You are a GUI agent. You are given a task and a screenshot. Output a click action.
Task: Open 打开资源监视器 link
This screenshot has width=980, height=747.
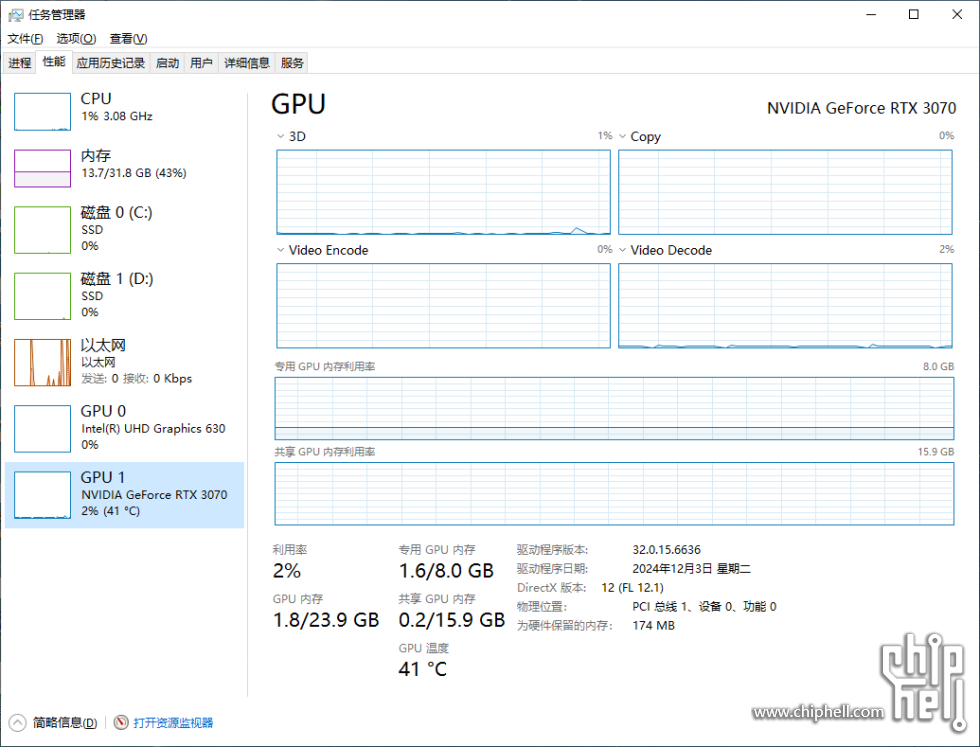point(173,723)
